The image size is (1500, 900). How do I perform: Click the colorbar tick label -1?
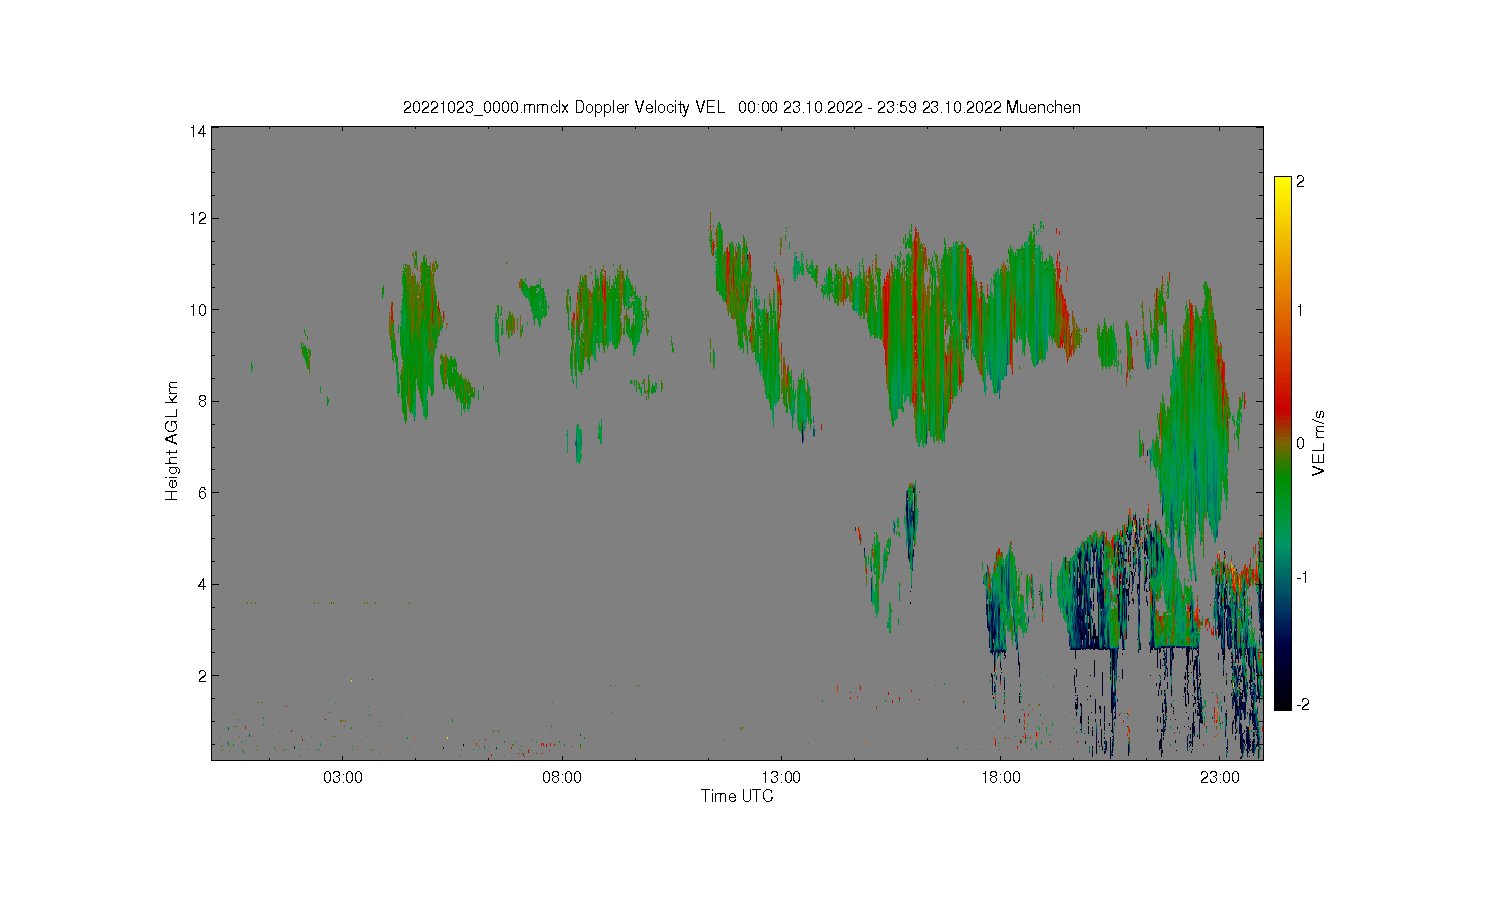coord(1303,577)
